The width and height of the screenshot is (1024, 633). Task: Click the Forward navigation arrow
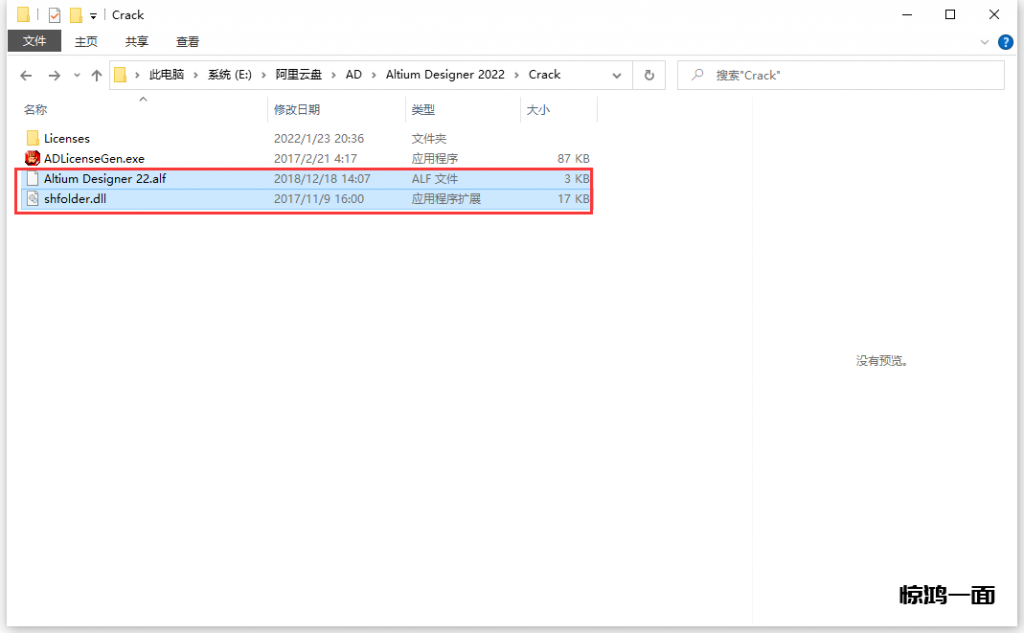(x=54, y=75)
